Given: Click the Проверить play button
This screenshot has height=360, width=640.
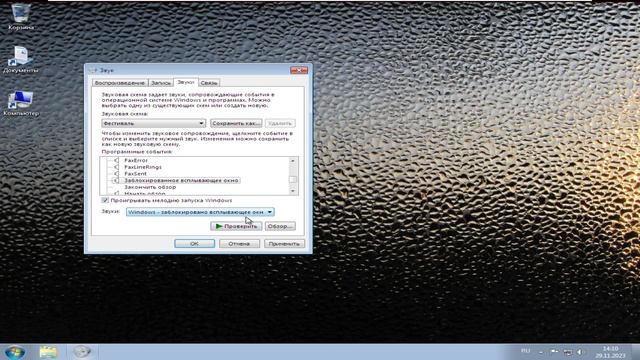Looking at the screenshot, I should [236, 226].
